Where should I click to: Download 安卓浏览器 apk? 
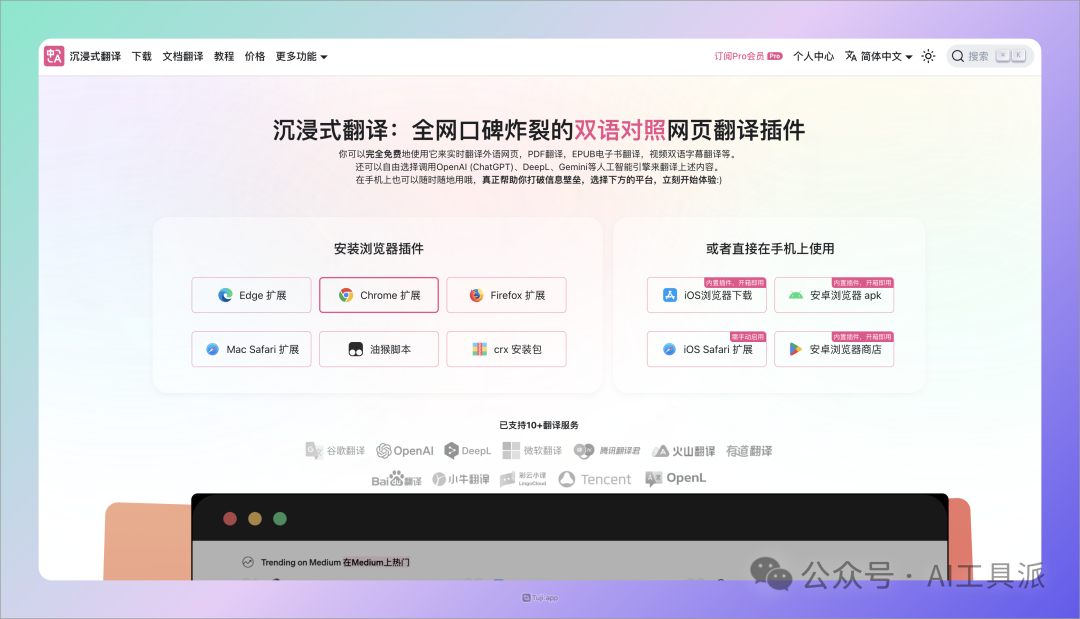[834, 295]
